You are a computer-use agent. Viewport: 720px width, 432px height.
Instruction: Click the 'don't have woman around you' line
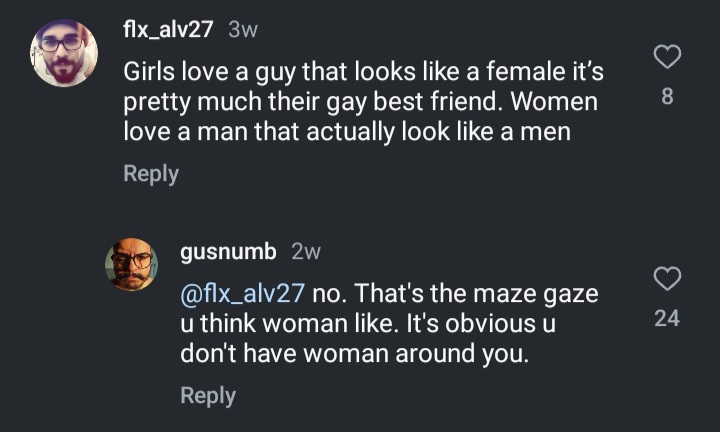point(353,353)
